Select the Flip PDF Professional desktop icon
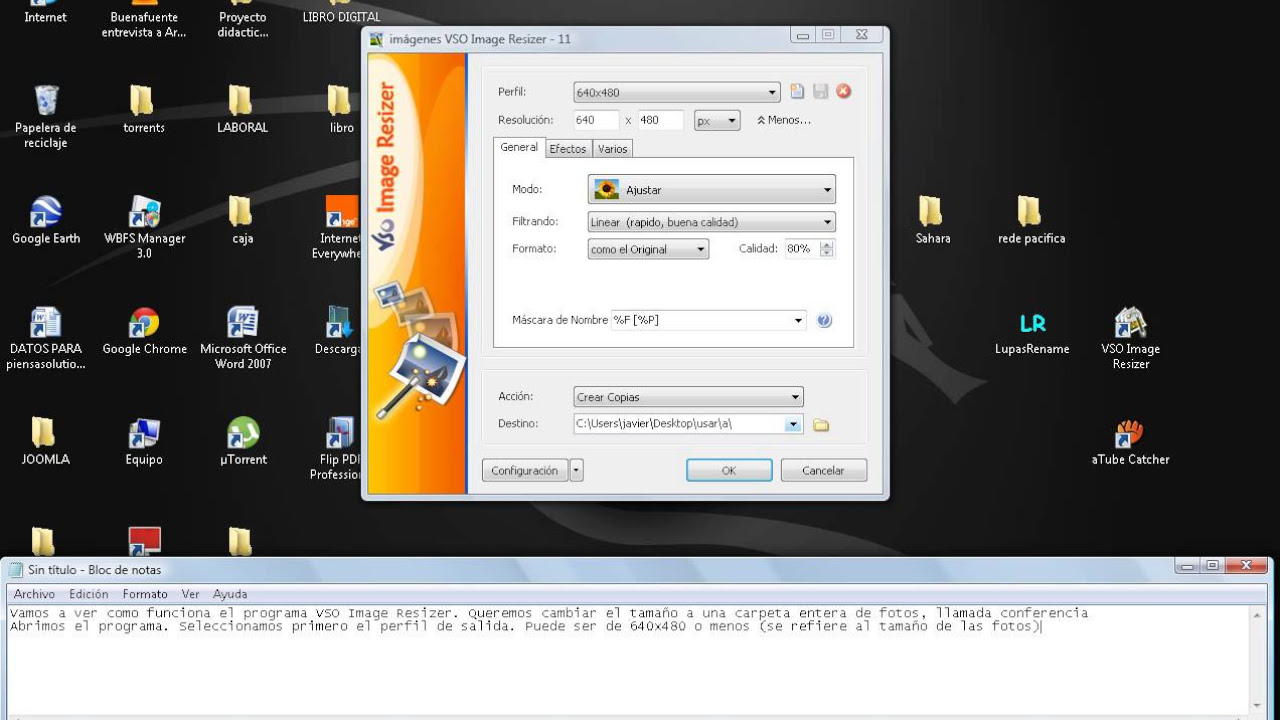 pos(336,449)
